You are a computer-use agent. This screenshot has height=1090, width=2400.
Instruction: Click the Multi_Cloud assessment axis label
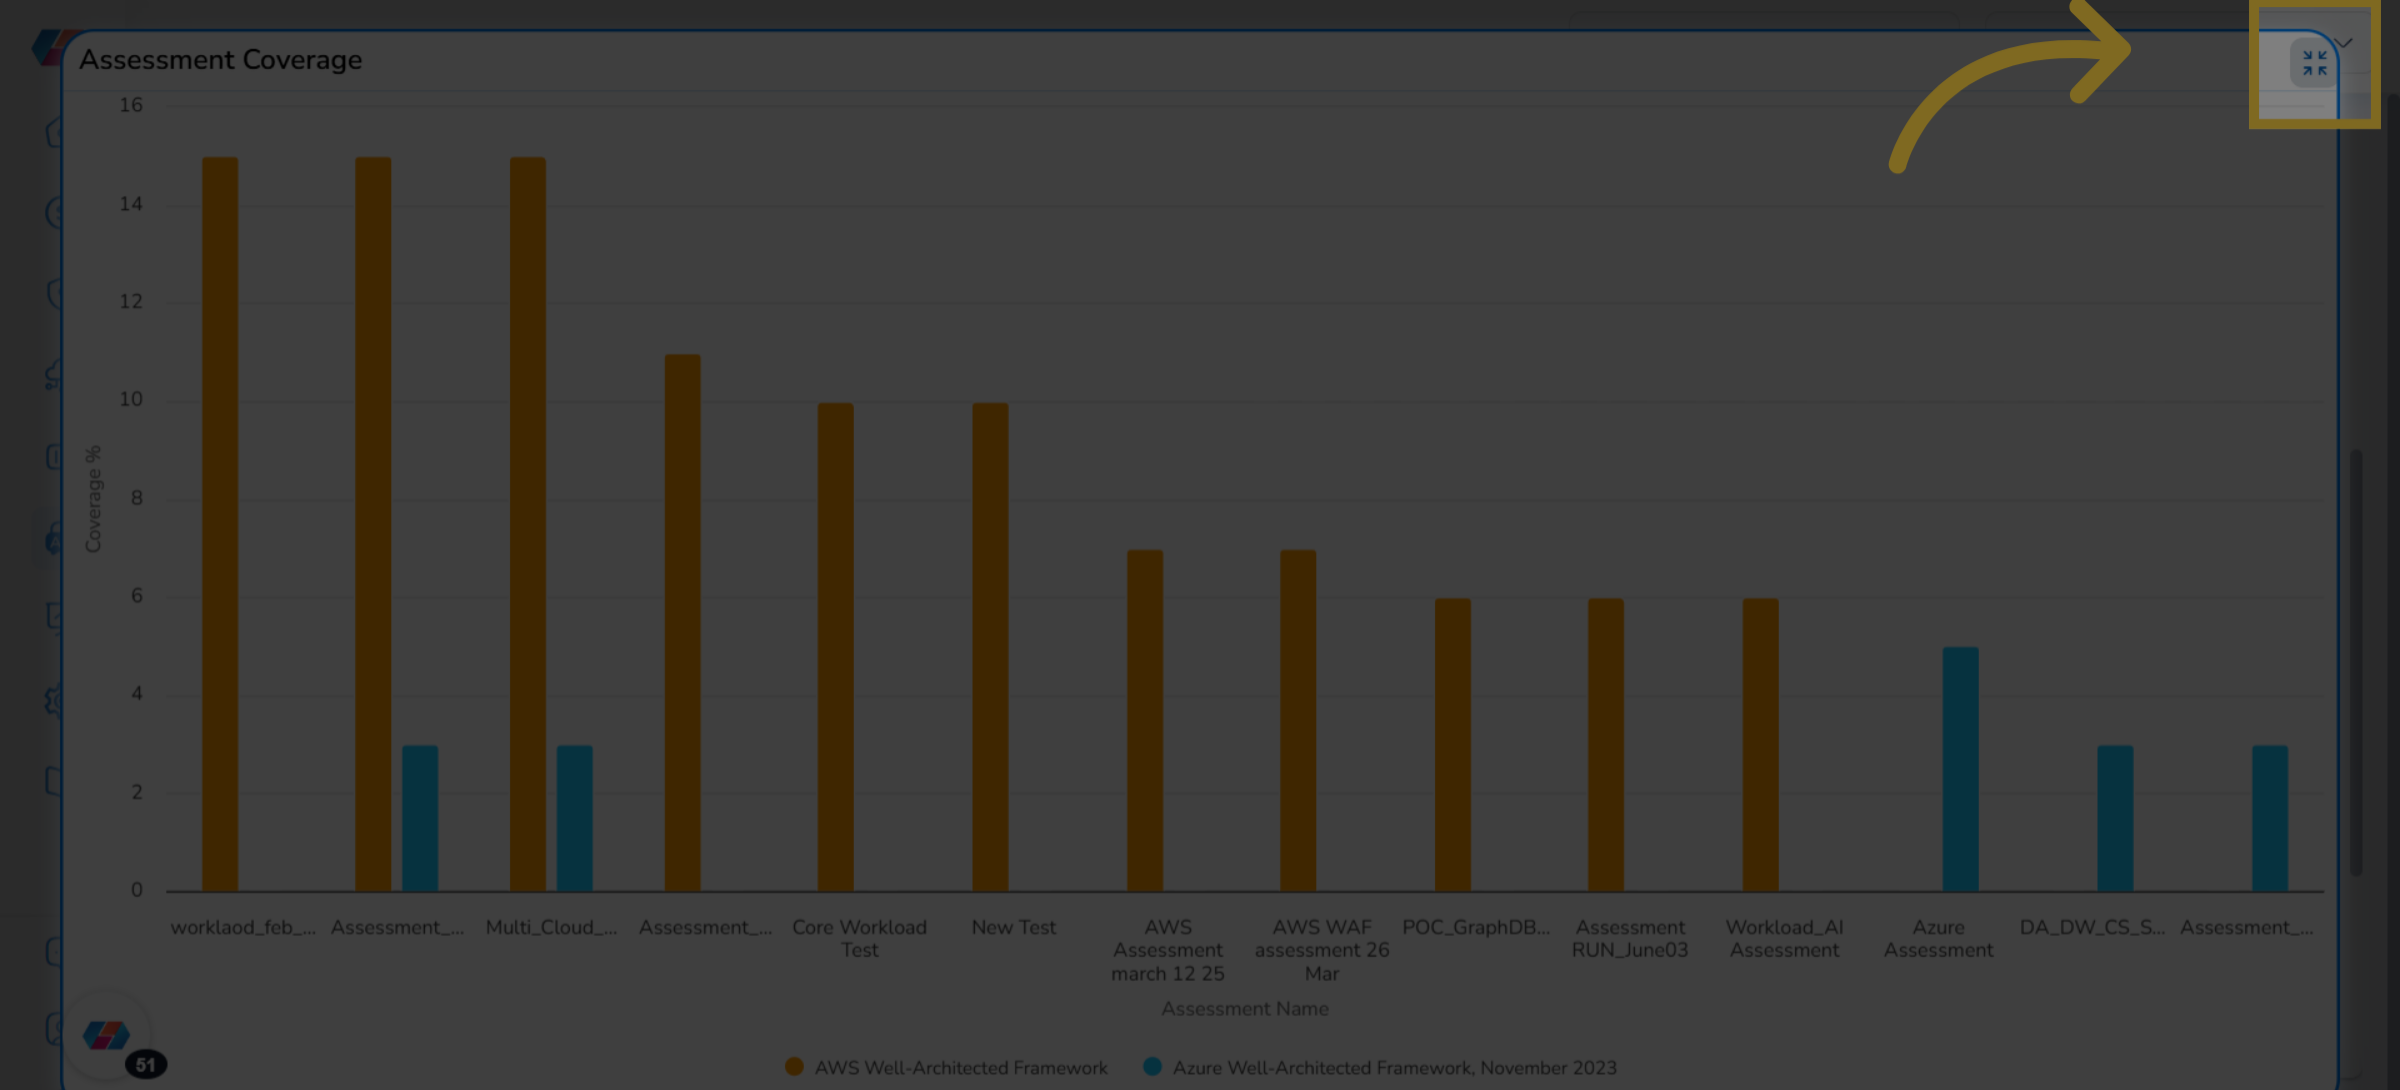click(551, 928)
